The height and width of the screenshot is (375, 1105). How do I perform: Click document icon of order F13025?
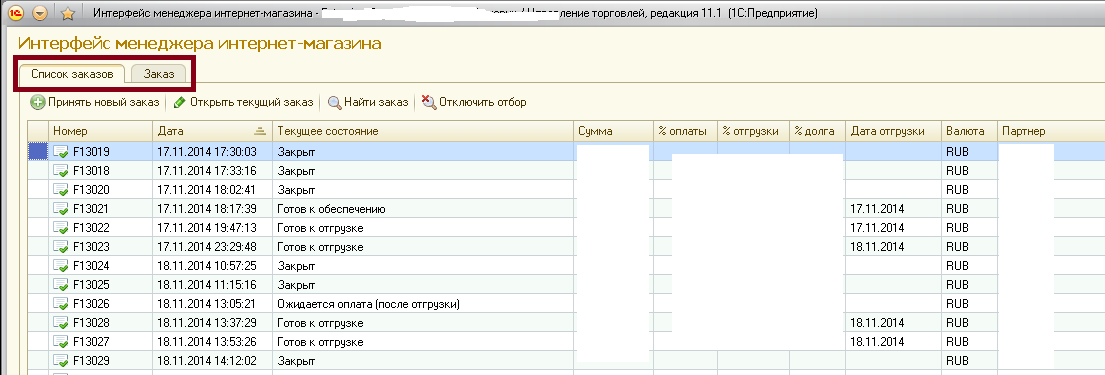point(61,285)
